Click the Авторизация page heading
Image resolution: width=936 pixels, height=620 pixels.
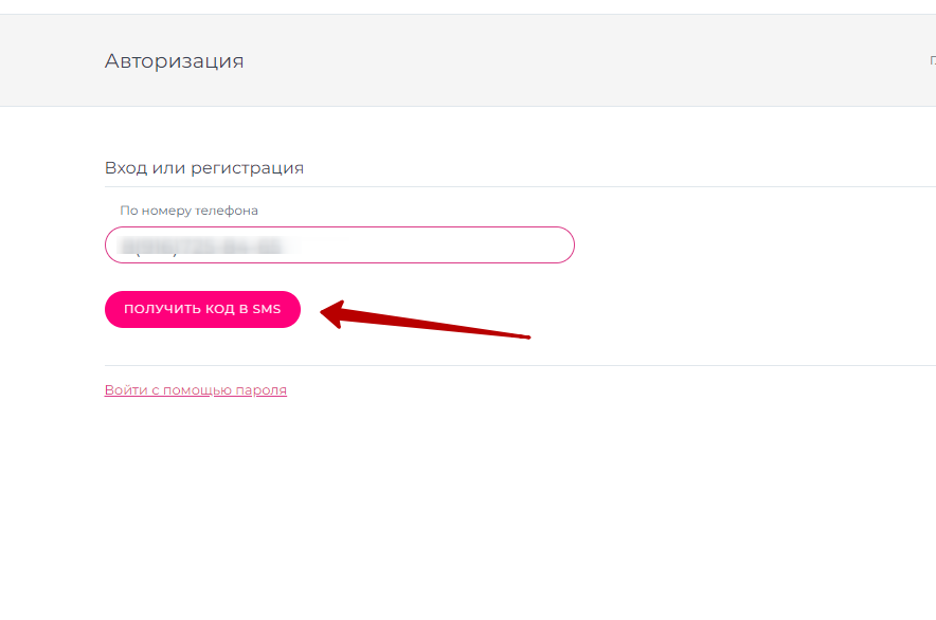point(174,61)
